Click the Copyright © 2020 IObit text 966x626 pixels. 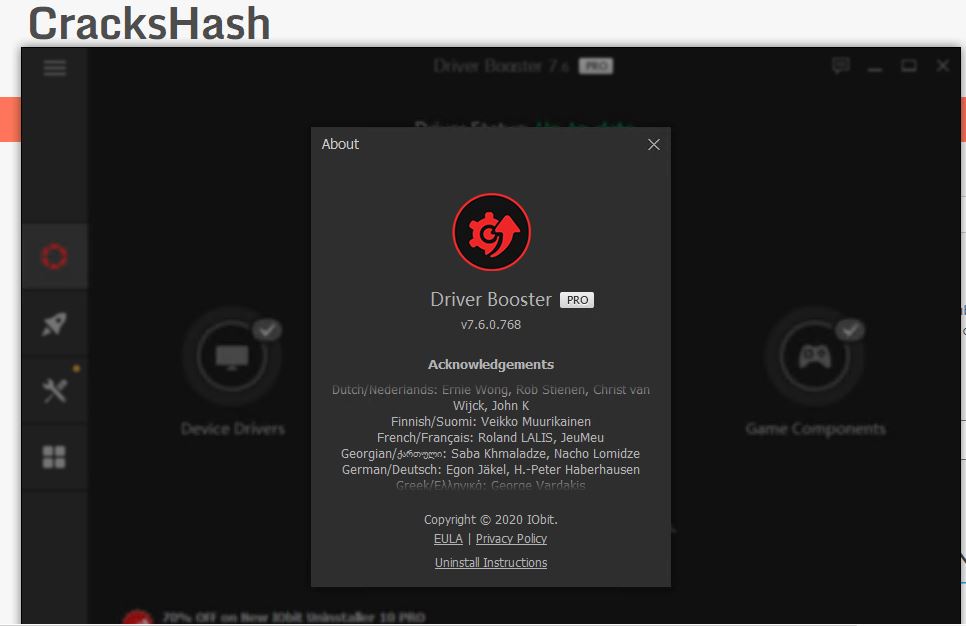[x=491, y=519]
